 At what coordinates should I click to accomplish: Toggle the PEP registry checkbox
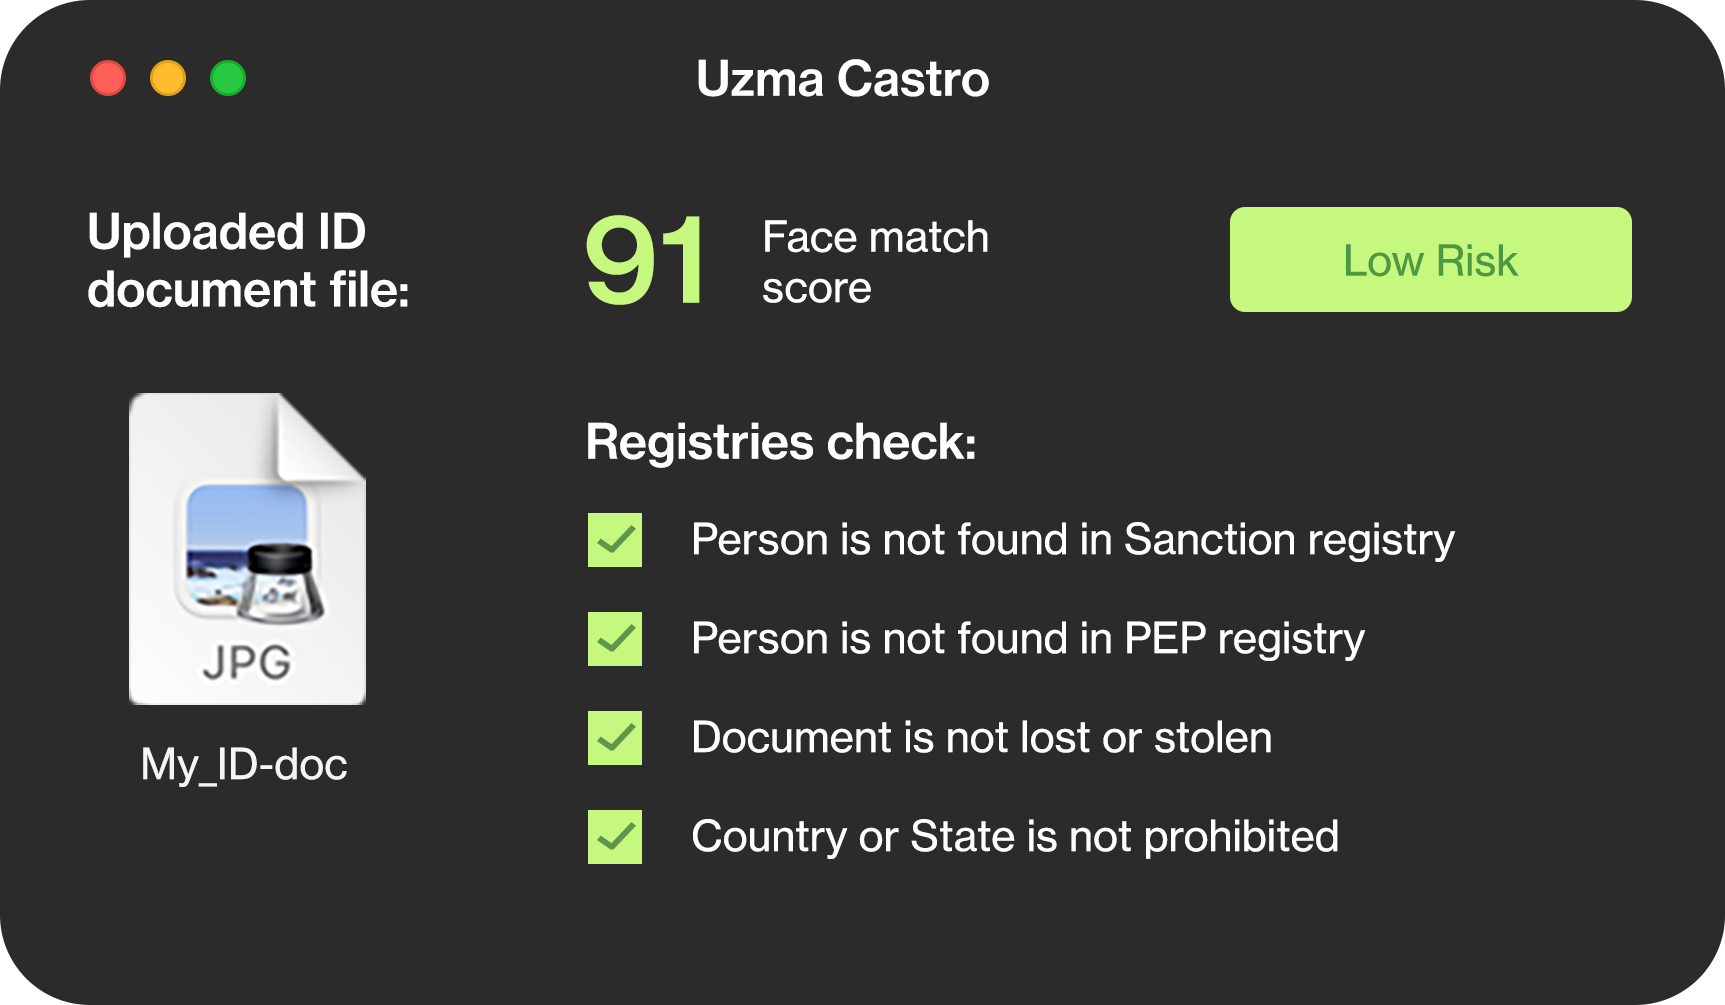(x=615, y=639)
